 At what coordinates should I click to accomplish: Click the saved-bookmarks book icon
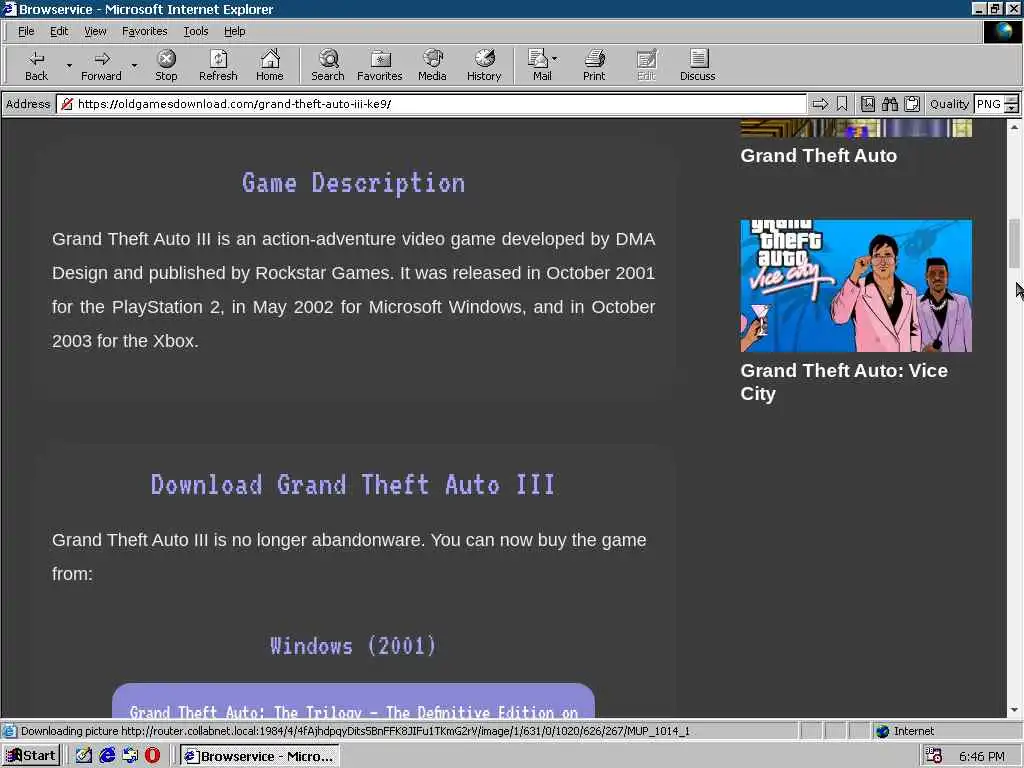coord(867,104)
